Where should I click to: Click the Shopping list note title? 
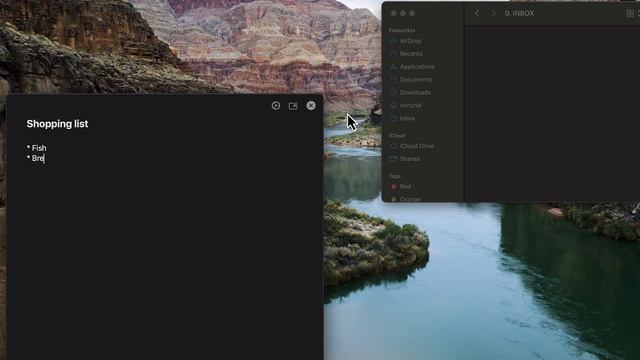click(x=57, y=124)
